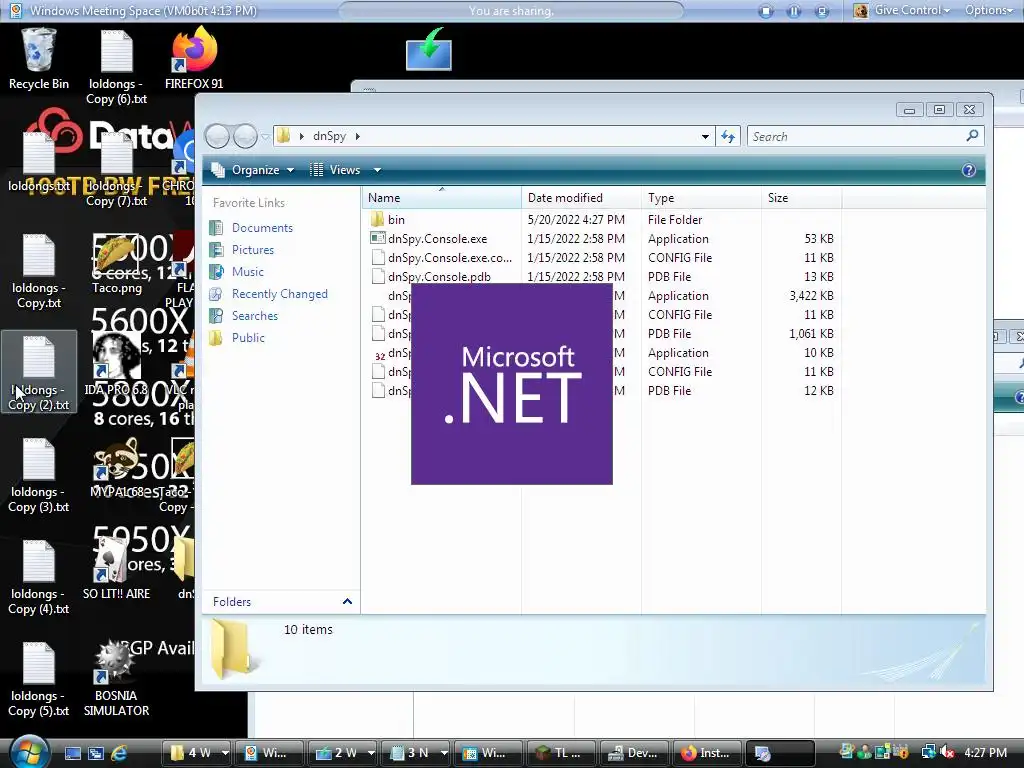Click the show desktop sharing monitor icon
Screen dimensions: 1024x768
[x=822, y=11]
